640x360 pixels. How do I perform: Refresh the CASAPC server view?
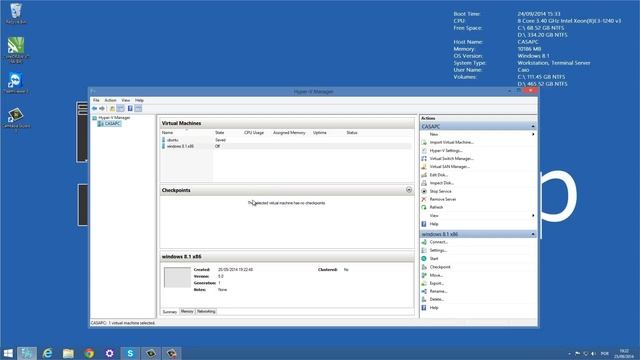[x=436, y=207]
